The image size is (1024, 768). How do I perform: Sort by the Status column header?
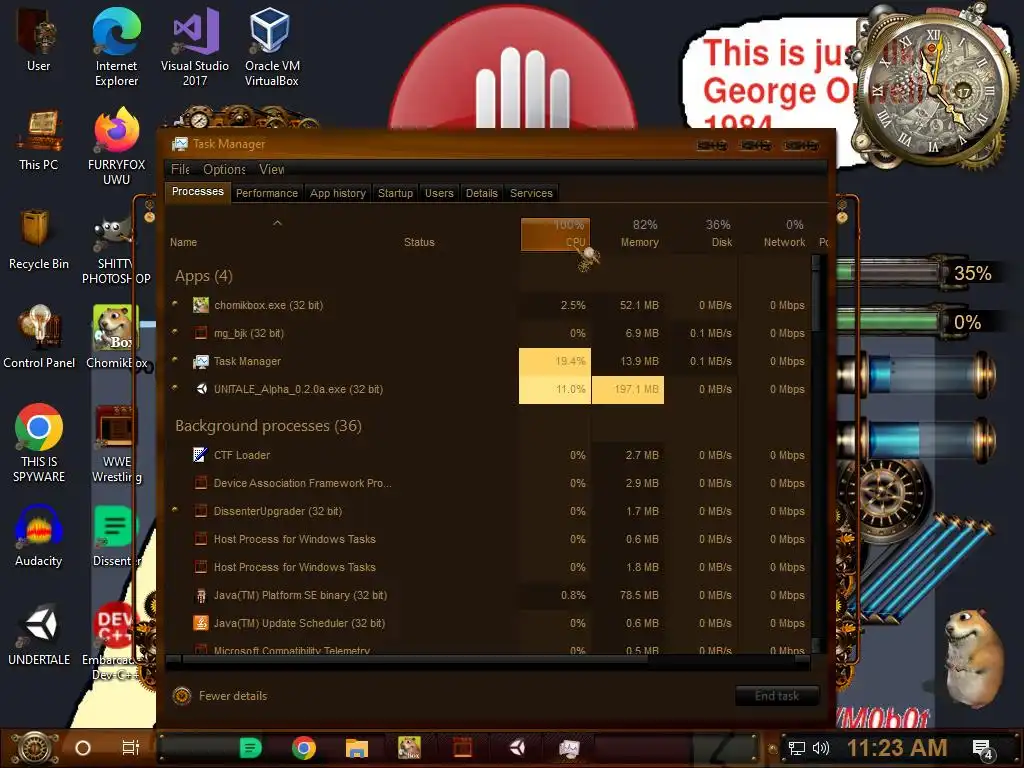coord(457,234)
